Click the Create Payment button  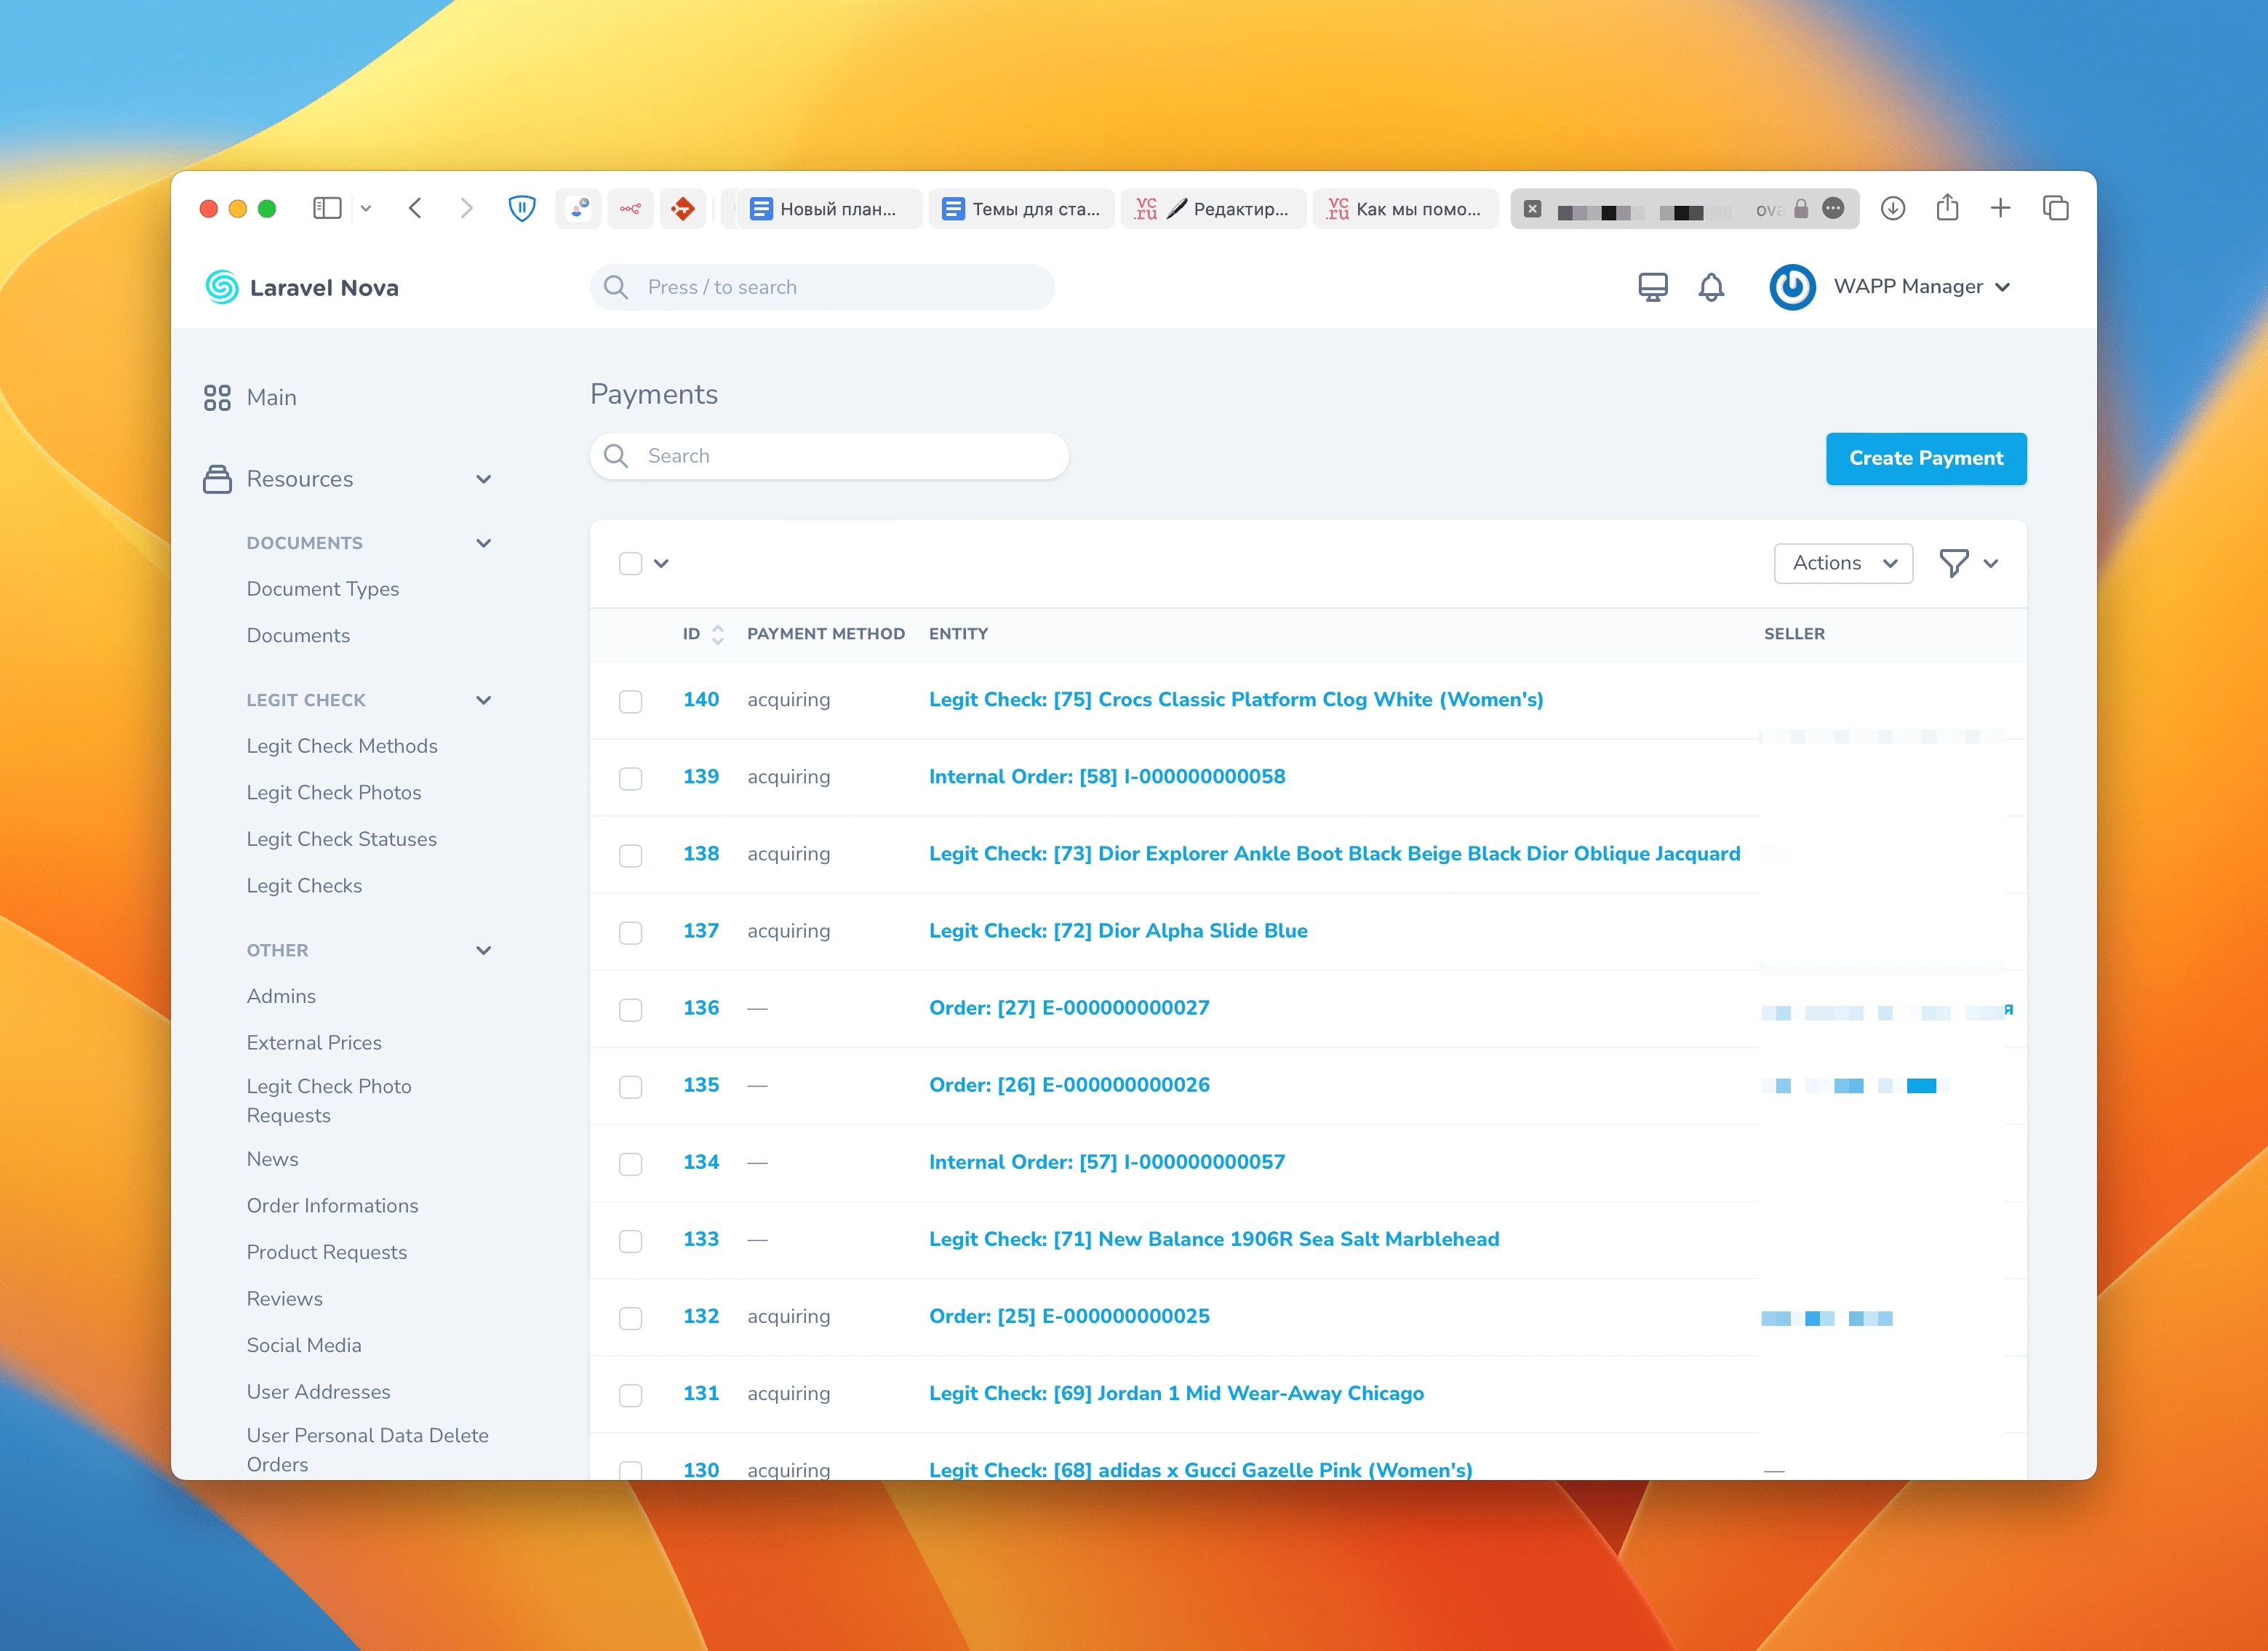click(x=1926, y=458)
